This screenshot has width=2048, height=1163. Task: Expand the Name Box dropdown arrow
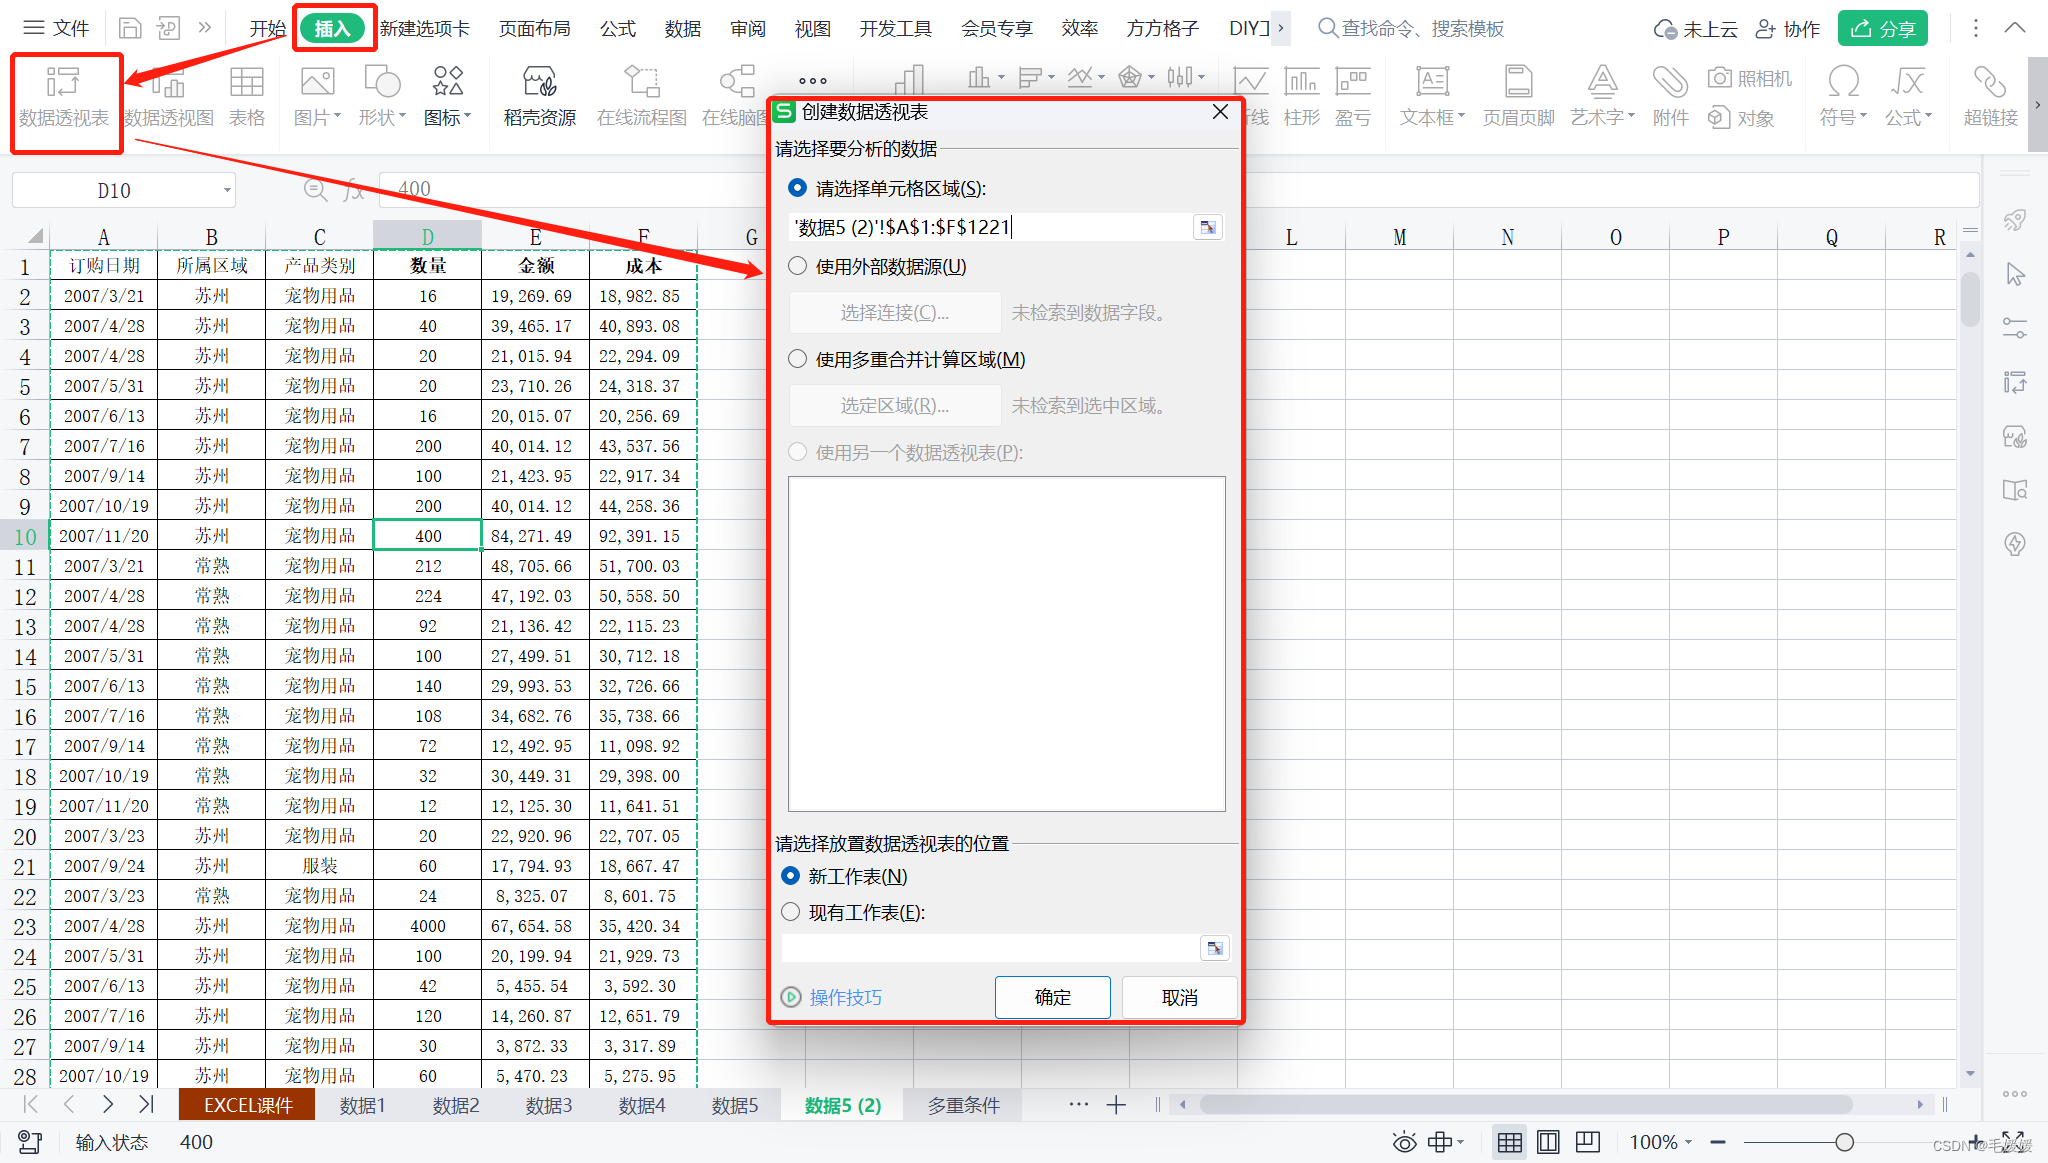tap(227, 190)
